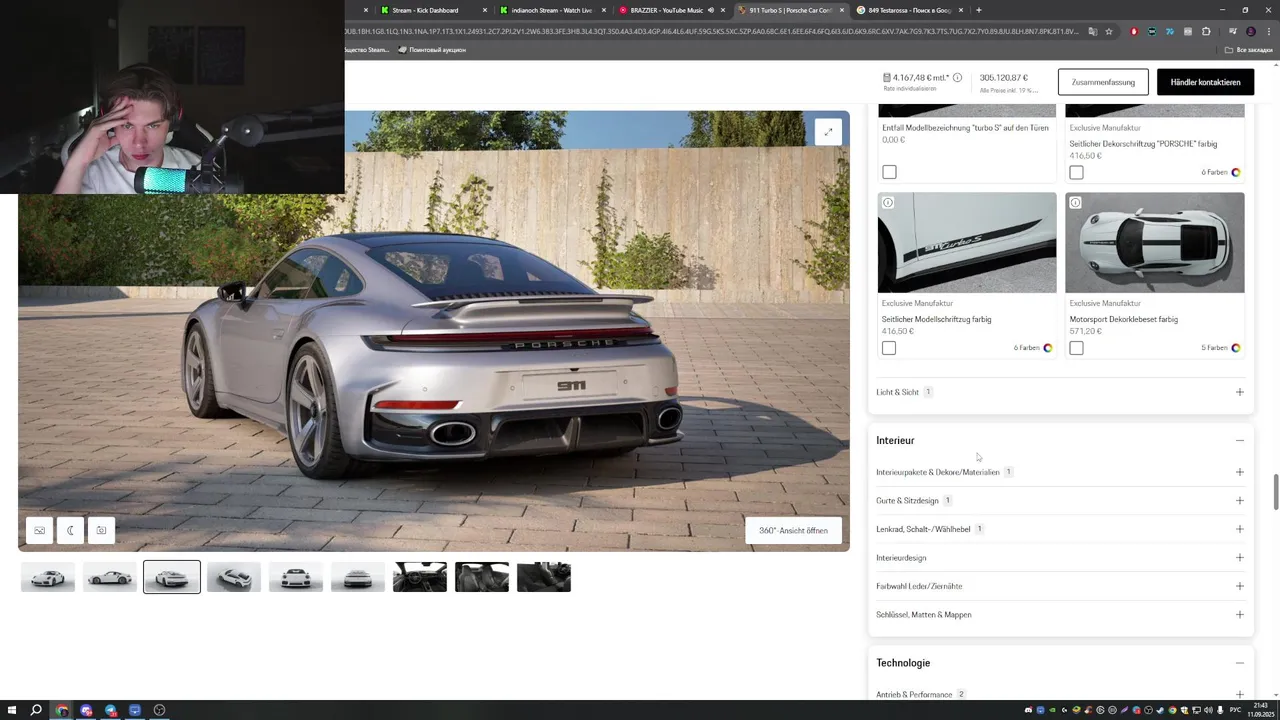
Task: Open the Почтовый аукцион bookmark
Action: 432,50
